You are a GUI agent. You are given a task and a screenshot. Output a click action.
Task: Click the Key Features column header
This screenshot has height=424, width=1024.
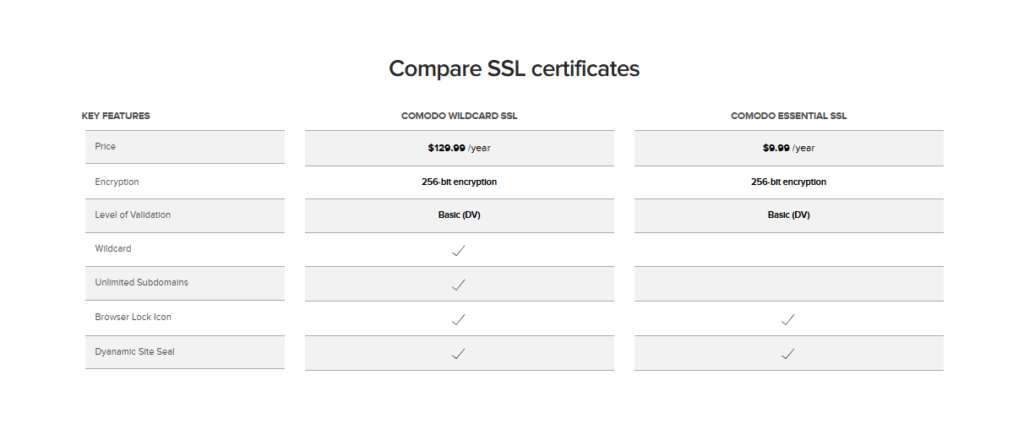pos(116,116)
